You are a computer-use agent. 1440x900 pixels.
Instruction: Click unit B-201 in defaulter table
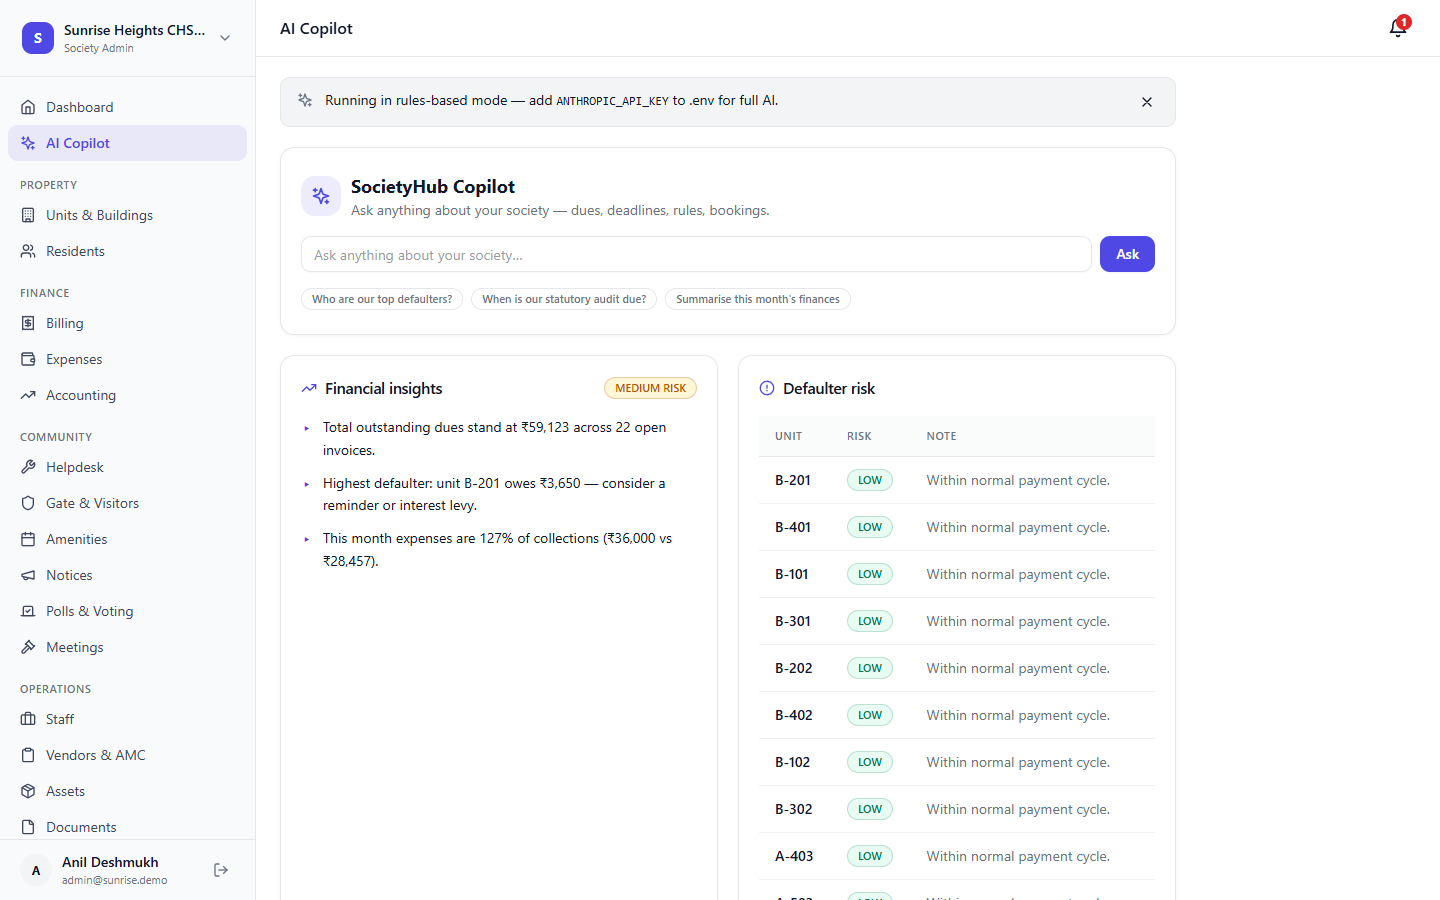[x=793, y=480]
